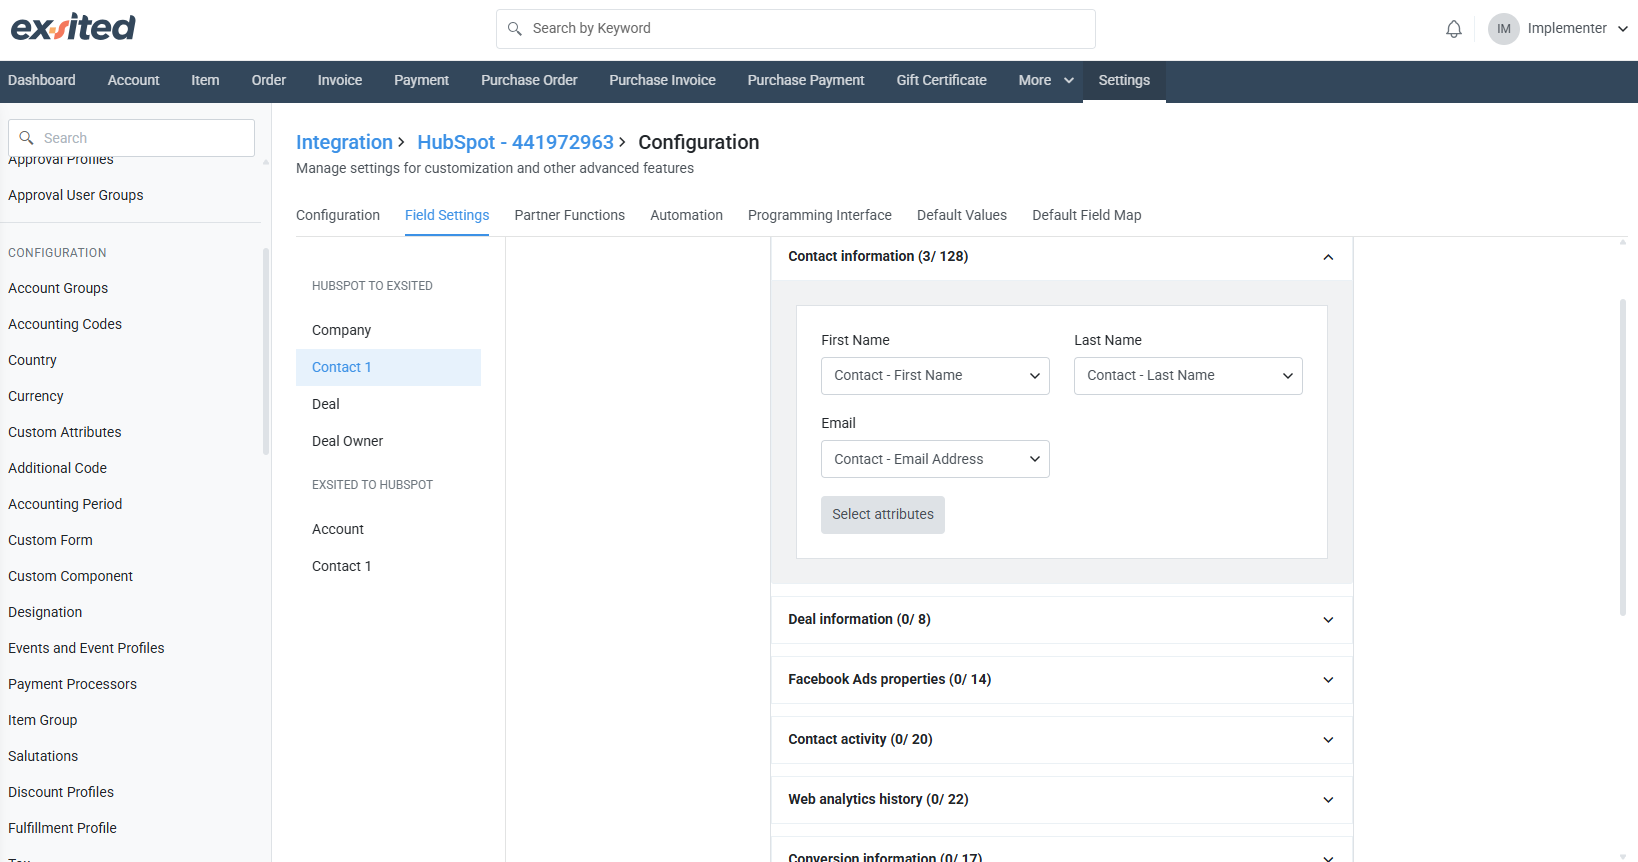1638x862 pixels.
Task: Open the Payment menu
Action: (x=421, y=80)
